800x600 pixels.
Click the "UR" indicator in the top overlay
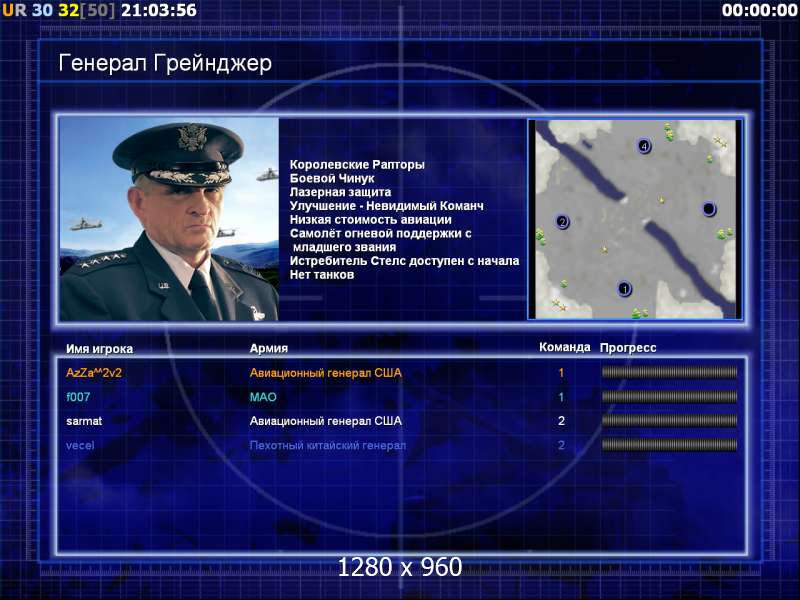tap(14, 10)
